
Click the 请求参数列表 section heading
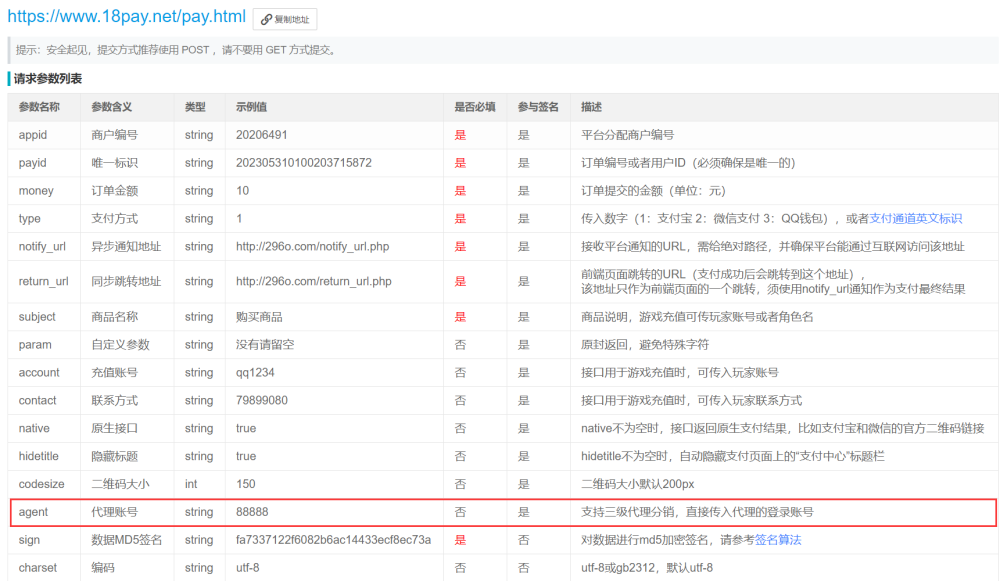pyautogui.click(x=48, y=78)
